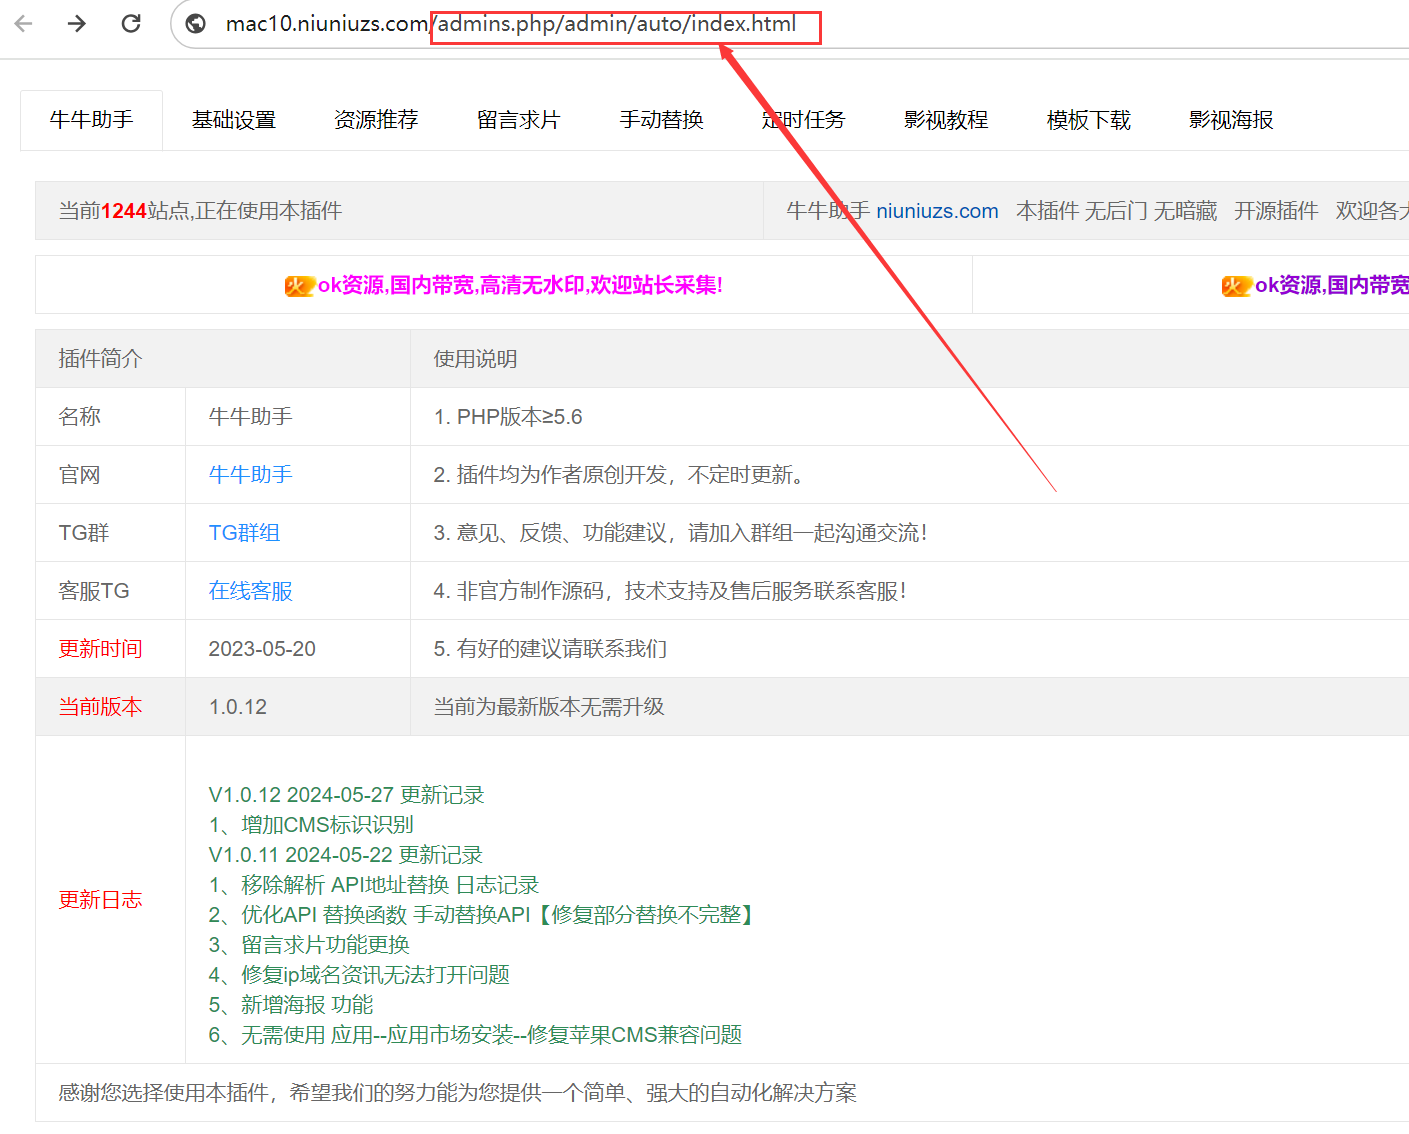
Task: Click the left ok资源 banner text
Action: point(520,285)
